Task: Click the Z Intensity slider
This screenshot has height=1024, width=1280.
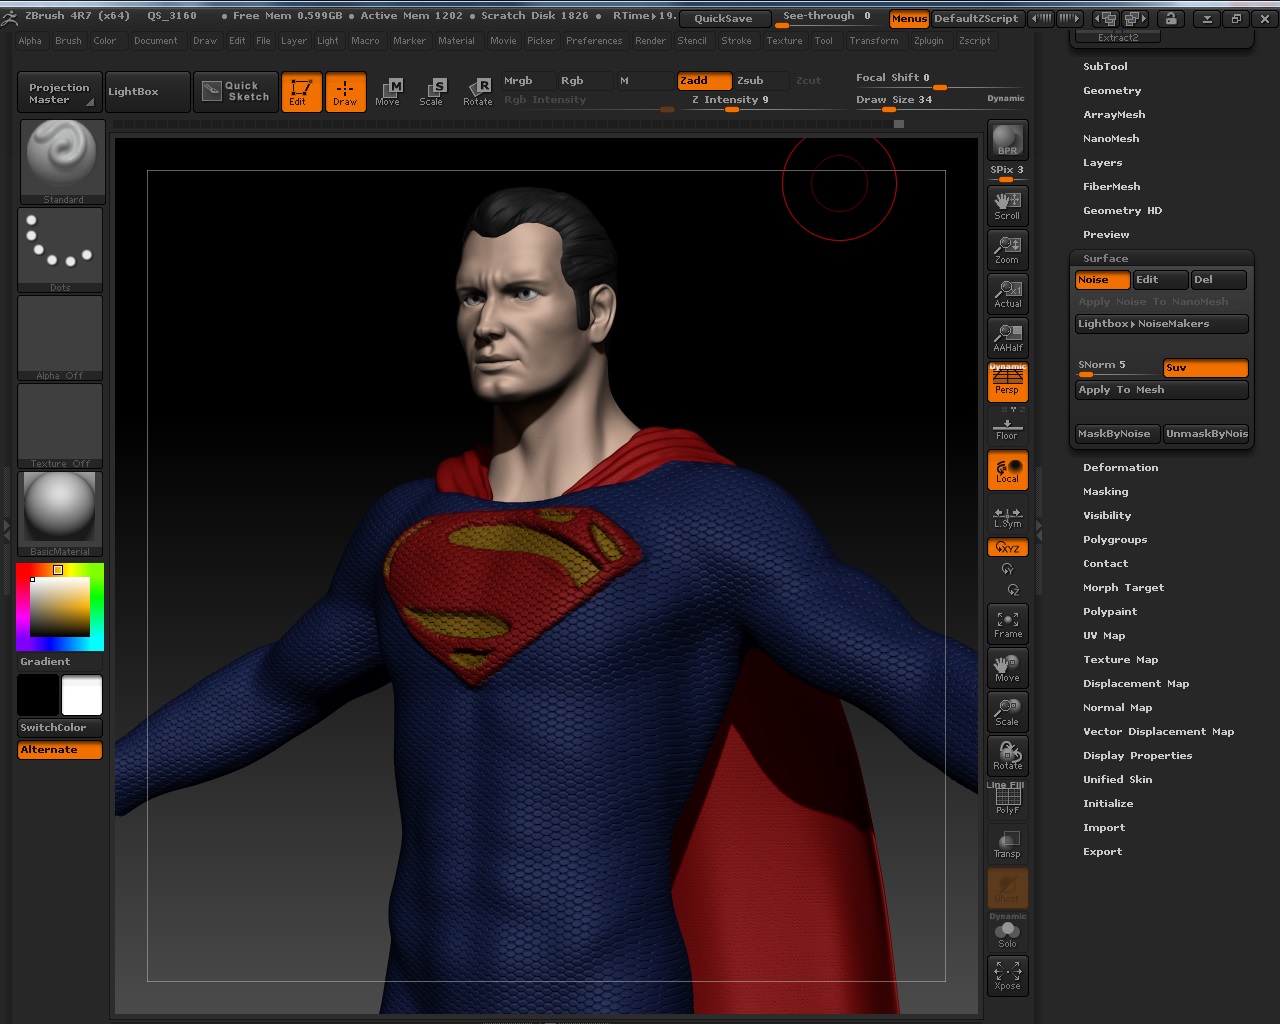Action: (731, 101)
